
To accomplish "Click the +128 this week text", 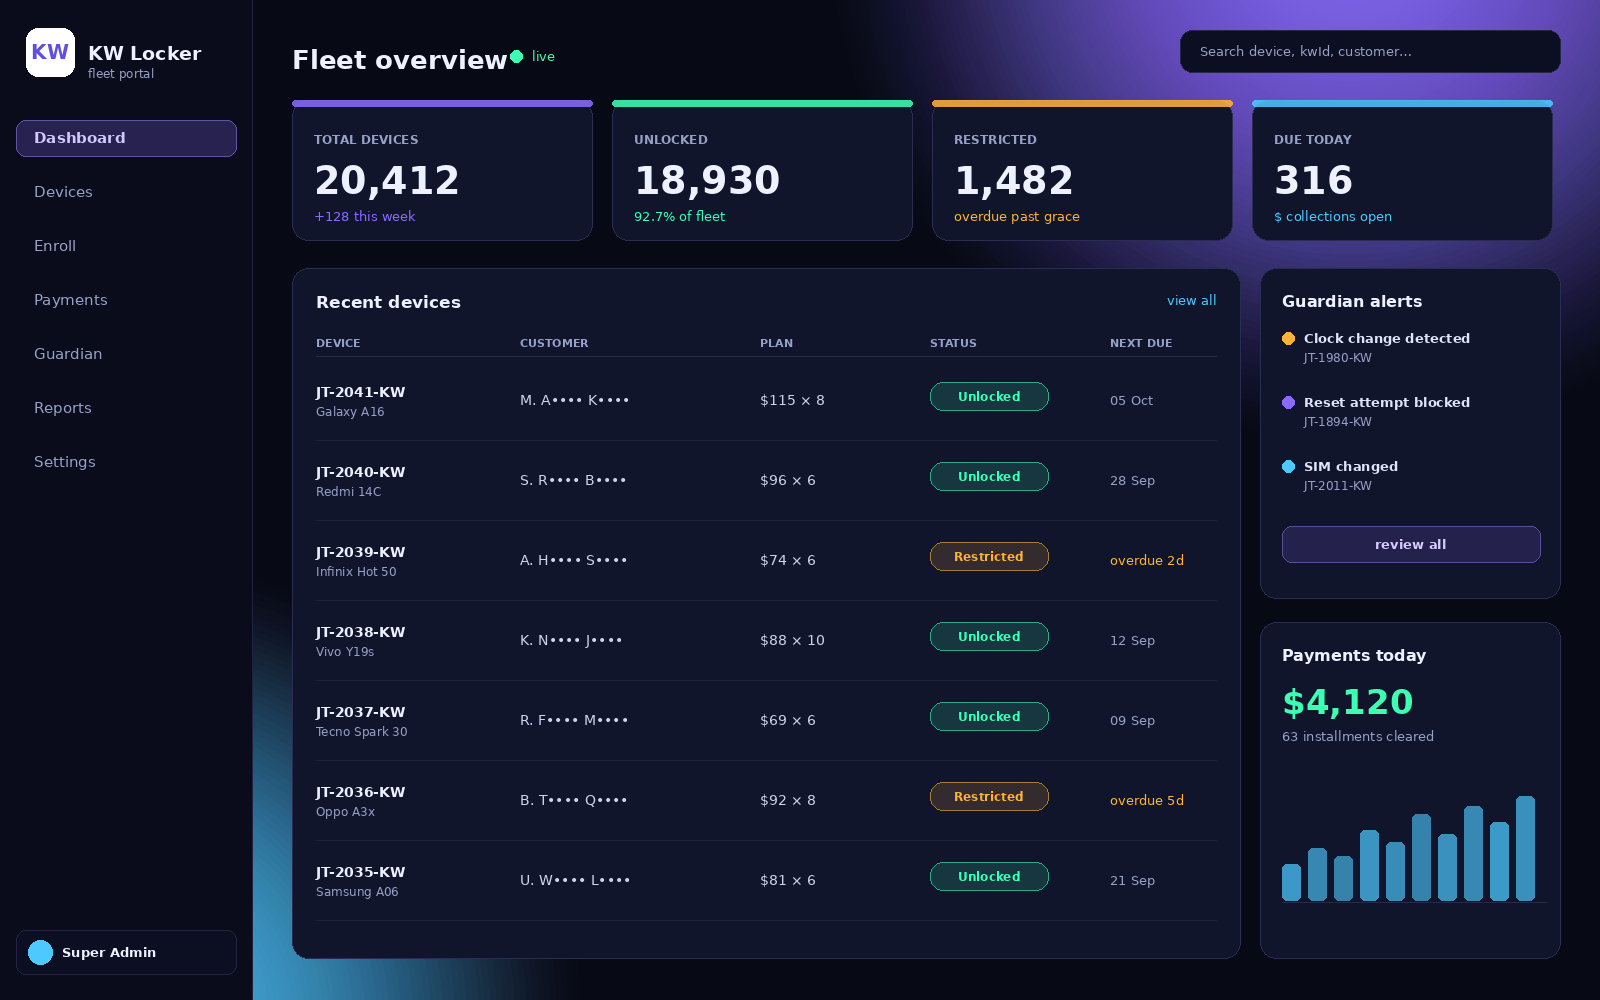I will 365,216.
